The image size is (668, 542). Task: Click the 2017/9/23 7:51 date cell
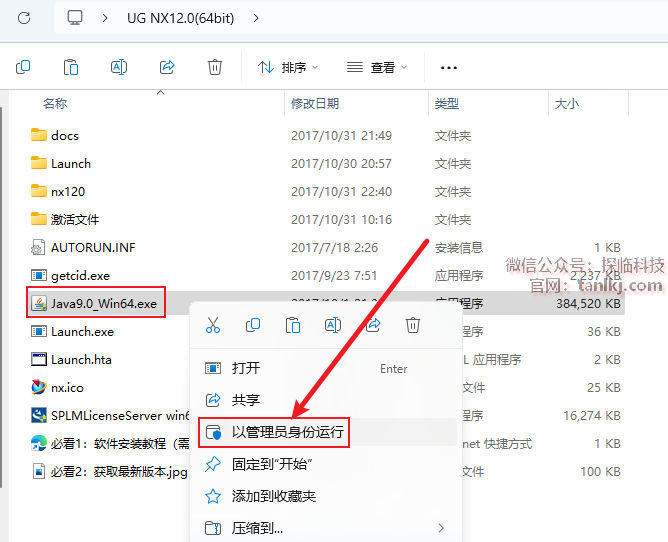[334, 276]
